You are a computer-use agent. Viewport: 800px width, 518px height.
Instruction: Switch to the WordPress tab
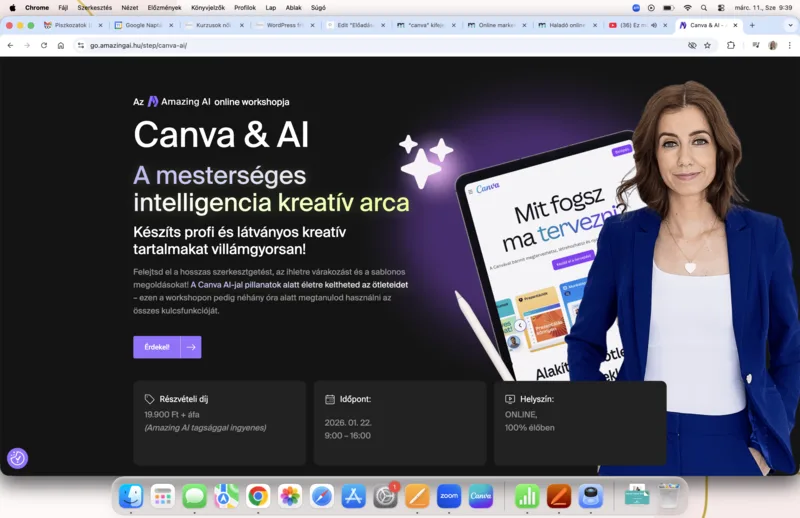(x=283, y=25)
